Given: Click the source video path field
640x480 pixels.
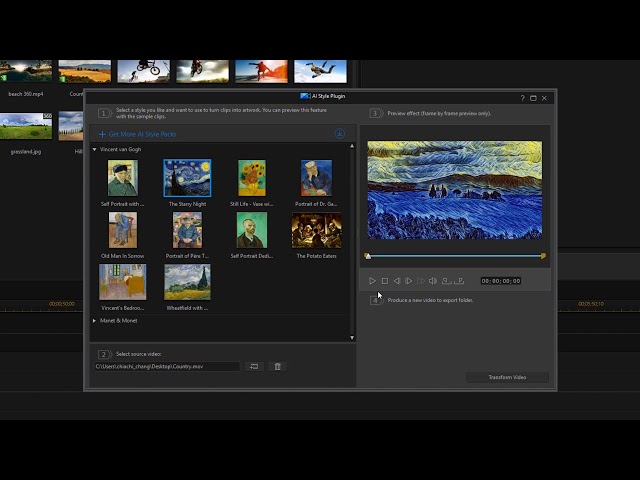Looking at the screenshot, I should point(166,367).
